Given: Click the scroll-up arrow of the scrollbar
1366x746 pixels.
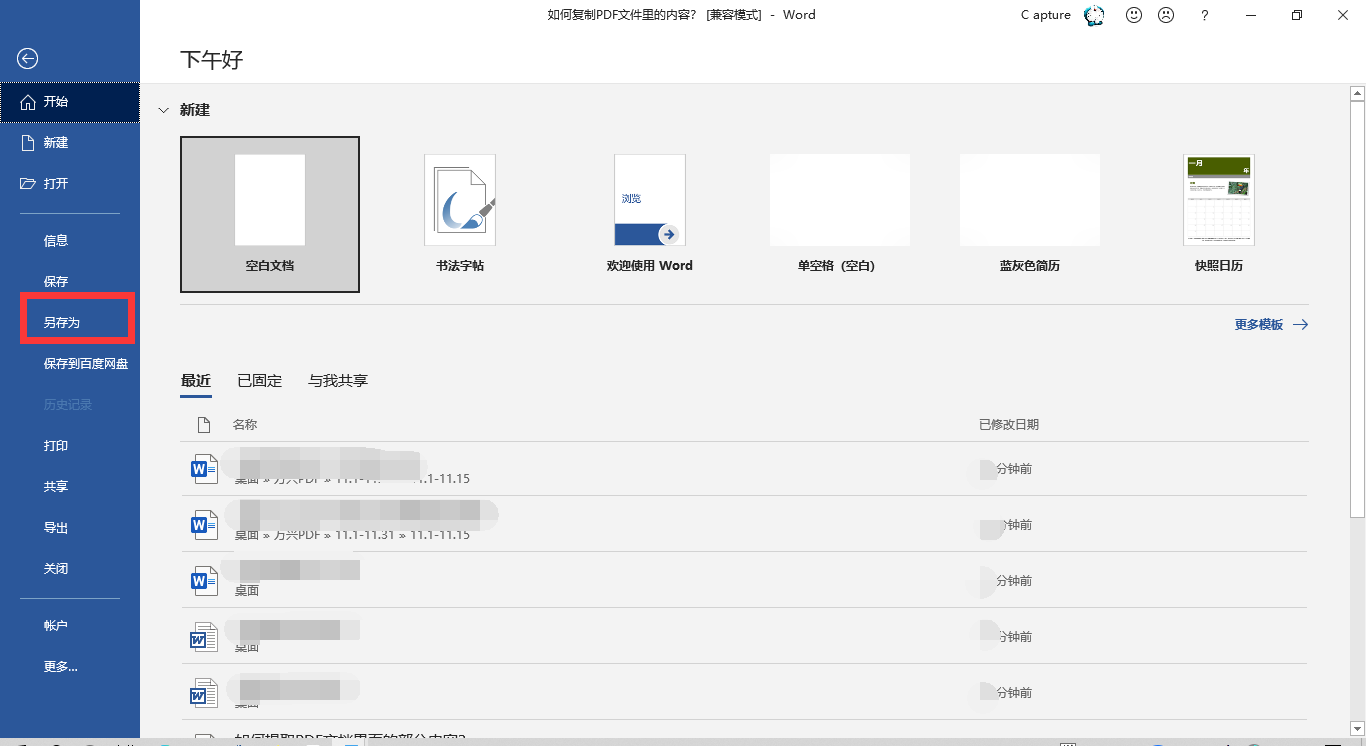Looking at the screenshot, I should tap(1357, 93).
